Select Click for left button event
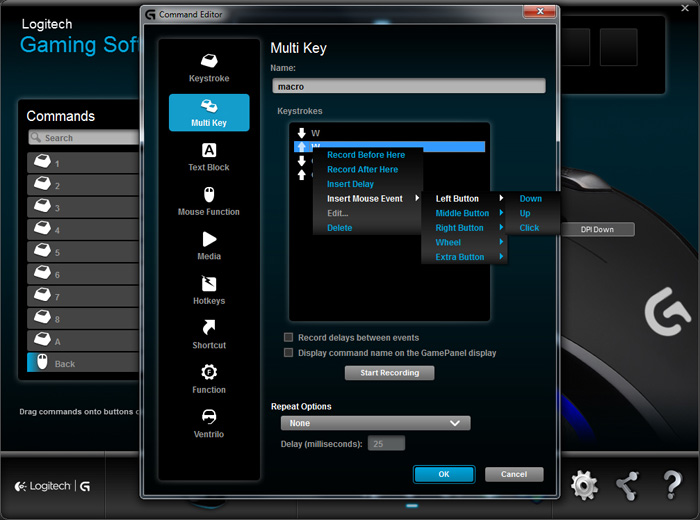The height and width of the screenshot is (520, 700). tap(529, 228)
